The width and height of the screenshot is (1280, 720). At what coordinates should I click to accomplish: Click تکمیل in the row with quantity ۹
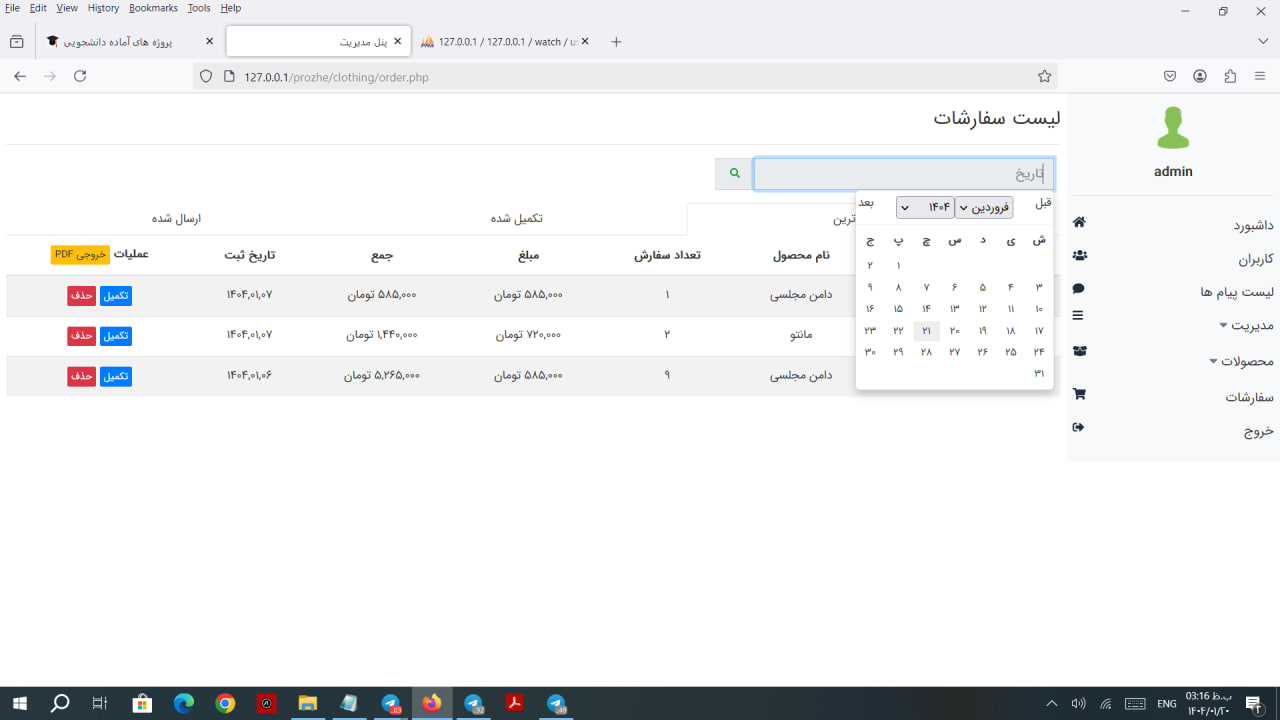[116, 376]
